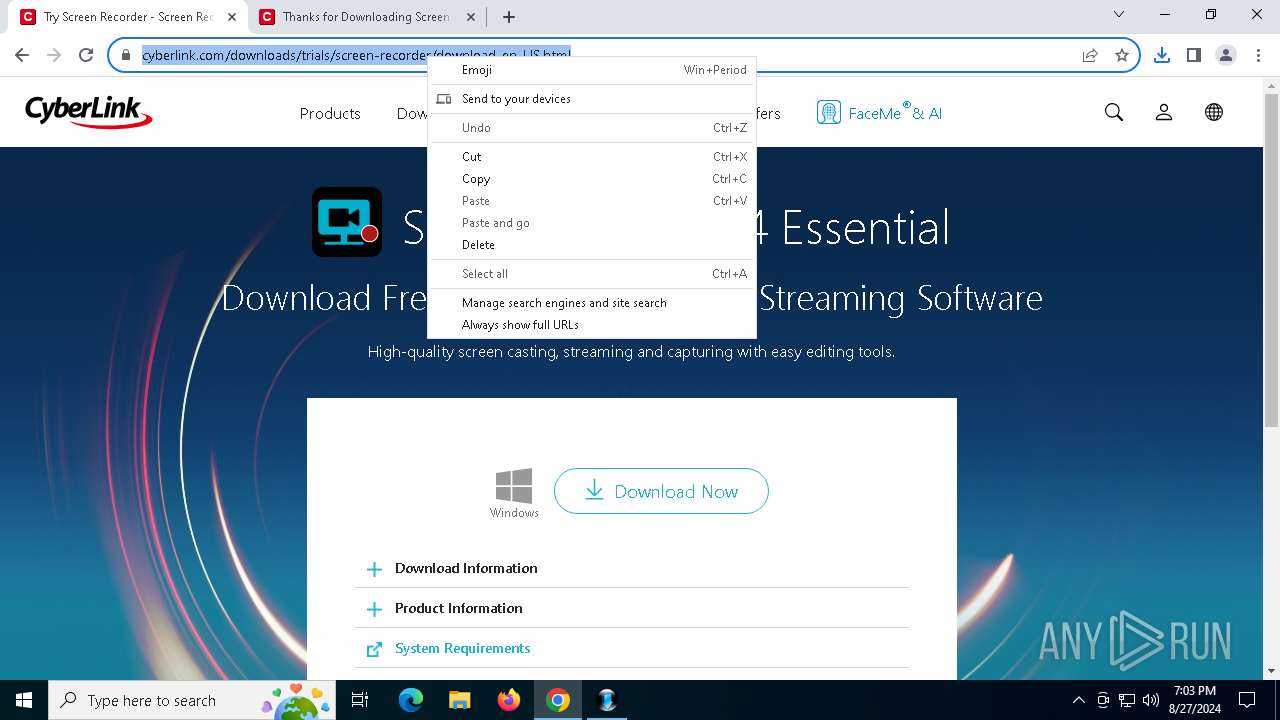
Task: Click the site search magnifier icon
Action: coord(1114,112)
